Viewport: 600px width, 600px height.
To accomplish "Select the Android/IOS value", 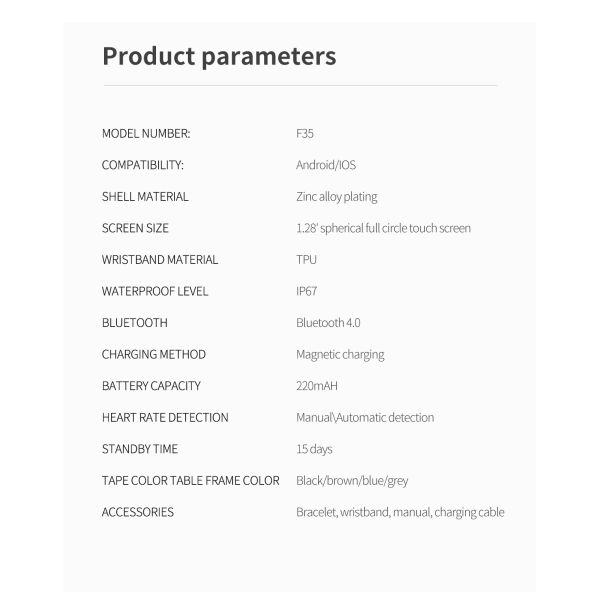I will (x=326, y=165).
